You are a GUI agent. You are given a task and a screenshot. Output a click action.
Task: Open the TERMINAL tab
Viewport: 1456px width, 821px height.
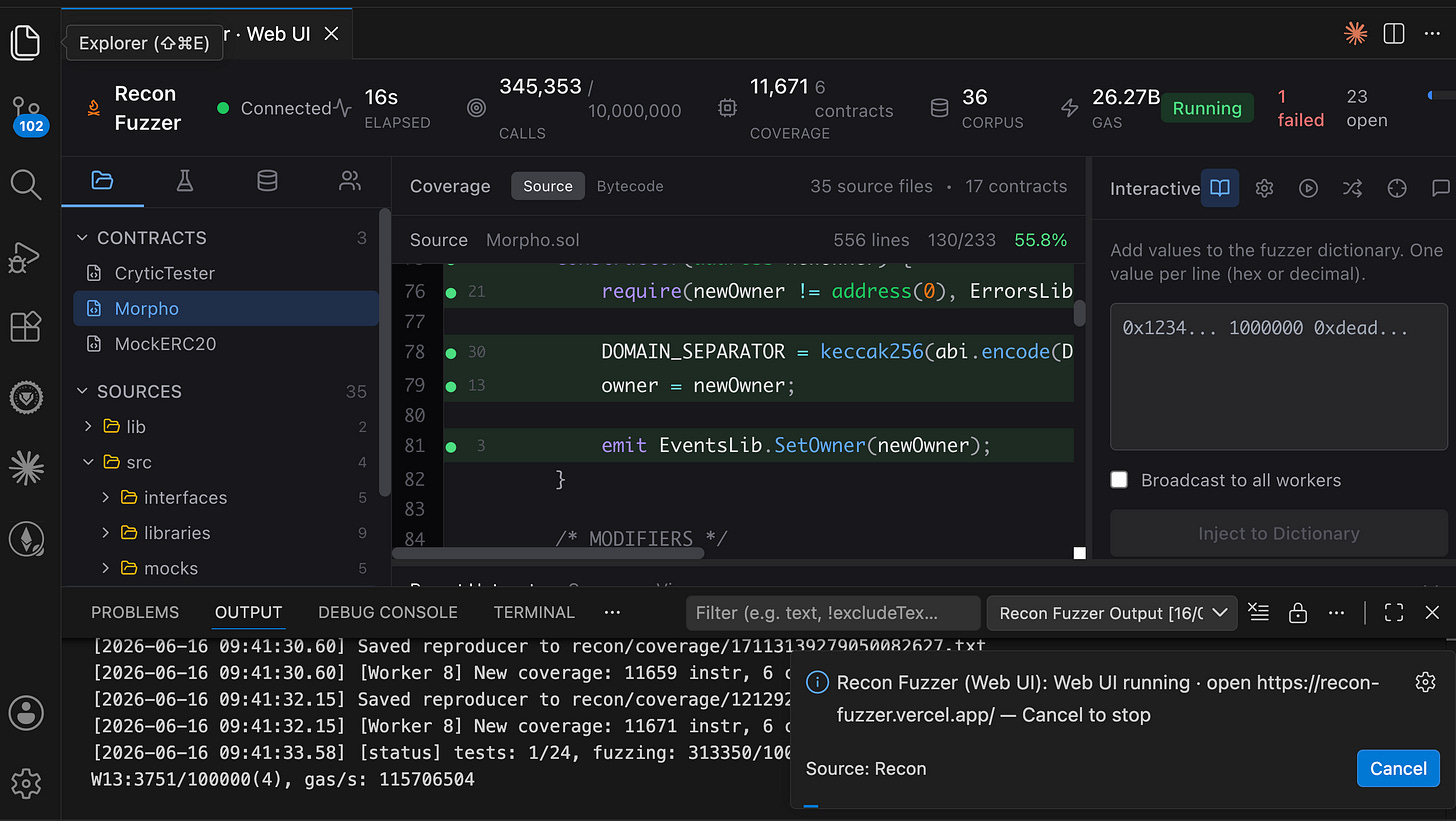point(534,612)
